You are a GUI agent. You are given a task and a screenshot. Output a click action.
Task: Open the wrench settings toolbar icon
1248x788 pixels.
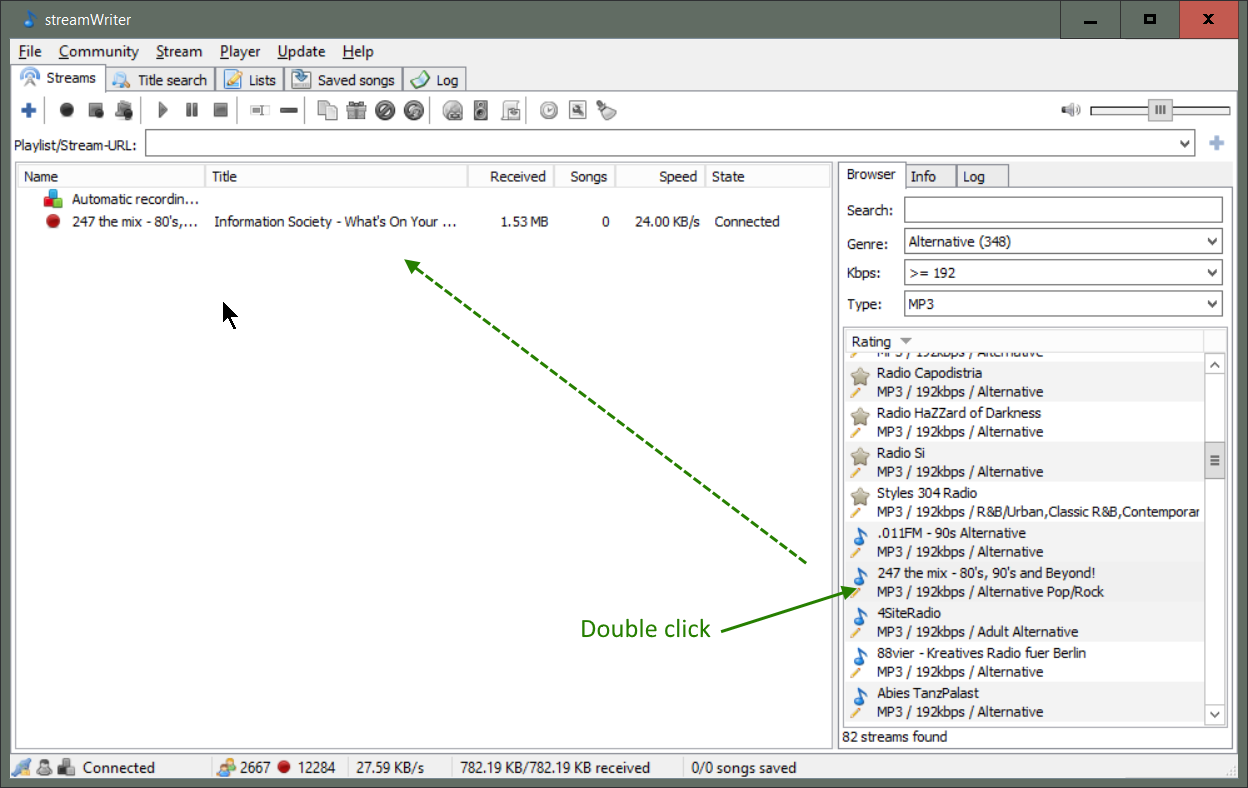pyautogui.click(x=577, y=110)
